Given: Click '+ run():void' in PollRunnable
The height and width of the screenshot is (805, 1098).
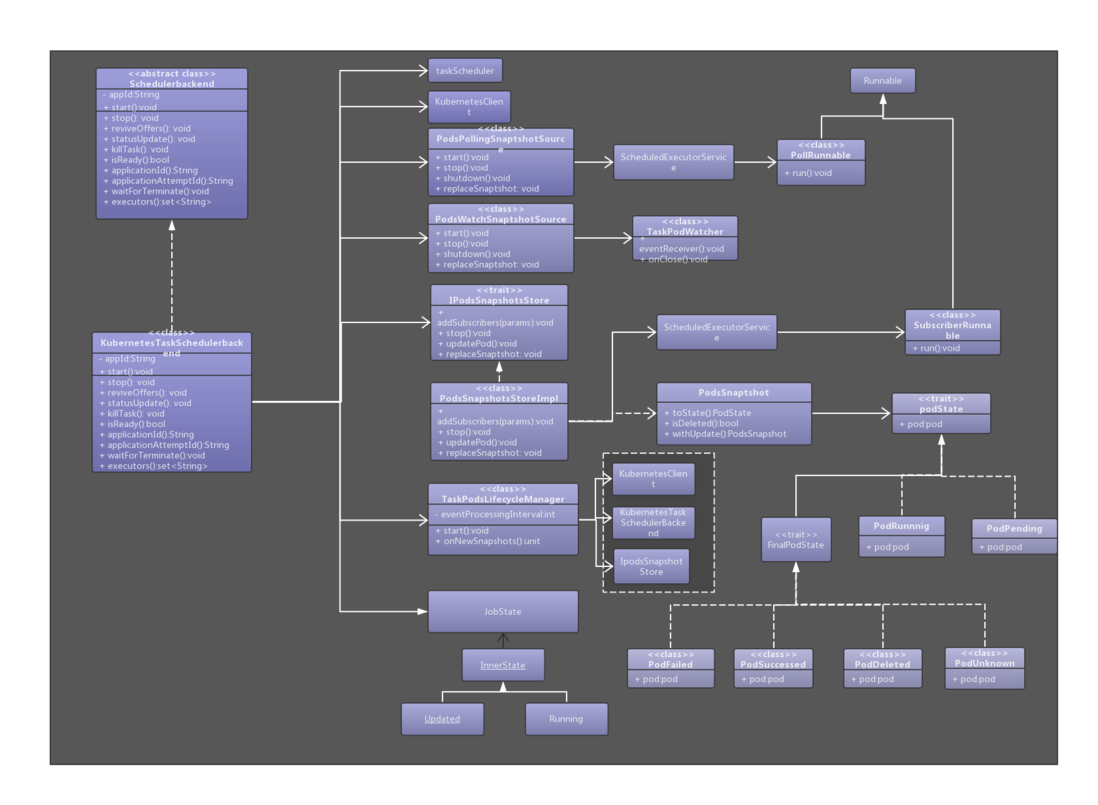Looking at the screenshot, I should point(808,173).
